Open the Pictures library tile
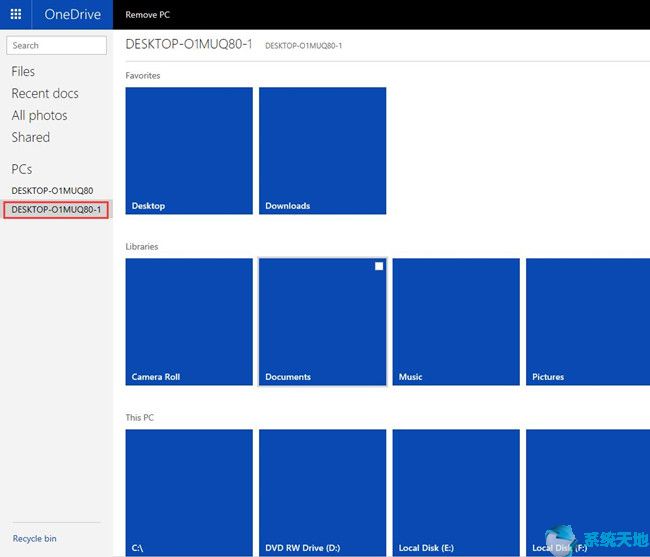650x557 pixels. click(588, 322)
